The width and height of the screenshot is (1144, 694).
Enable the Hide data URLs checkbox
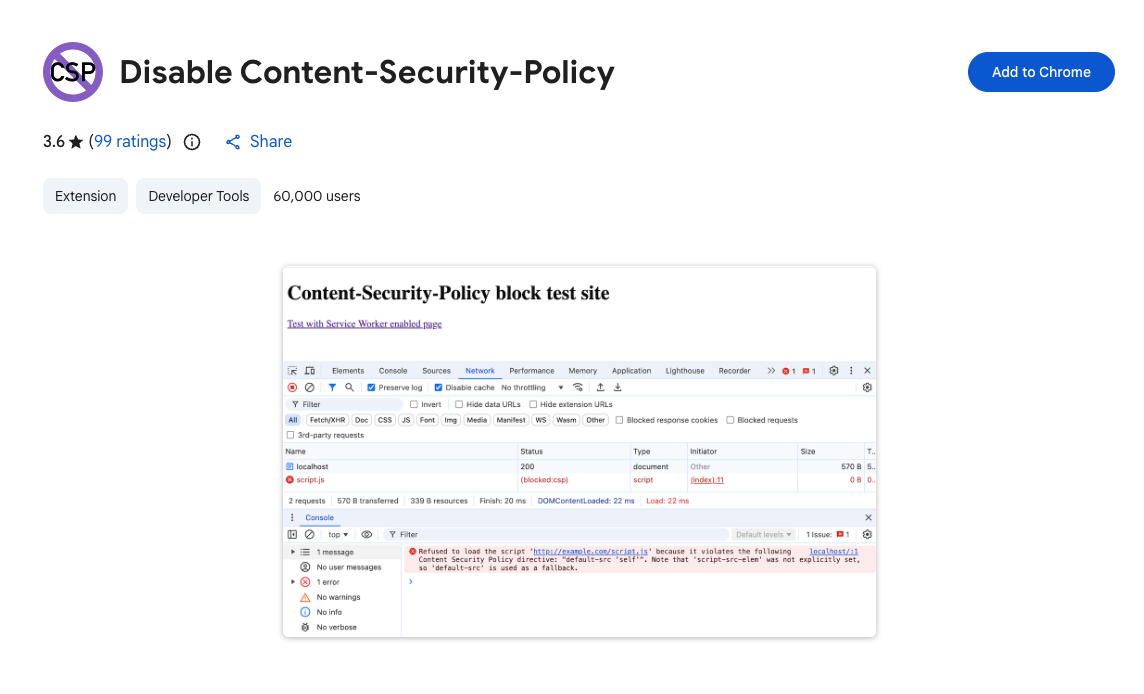click(x=459, y=404)
